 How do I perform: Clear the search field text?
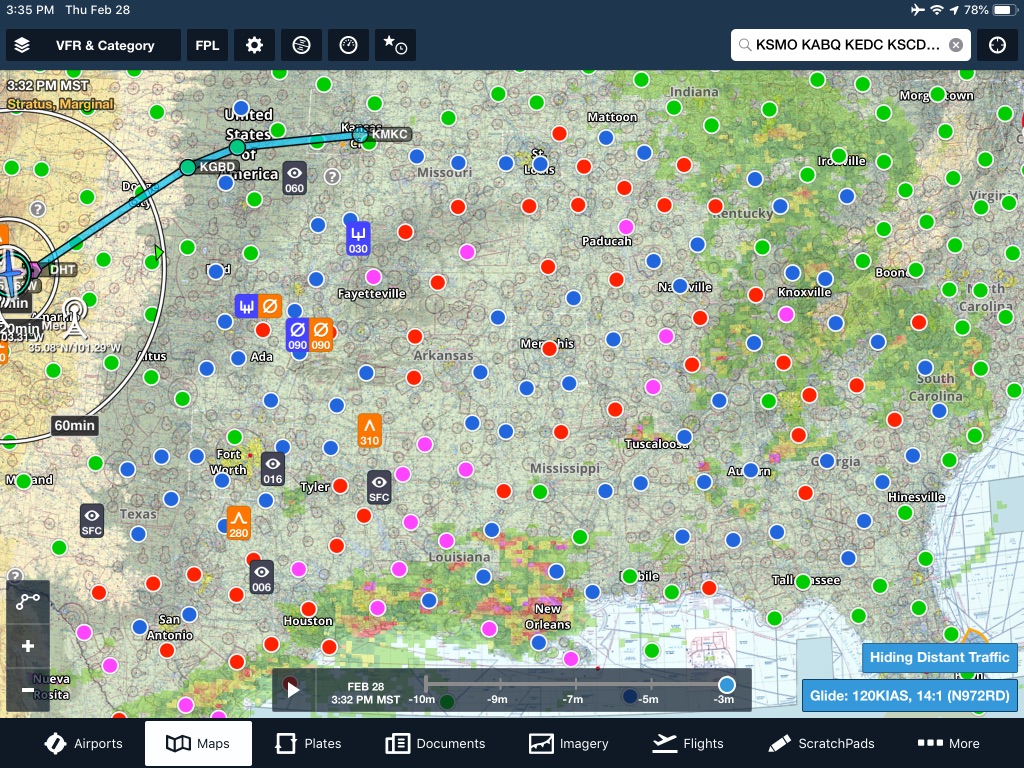(x=956, y=45)
